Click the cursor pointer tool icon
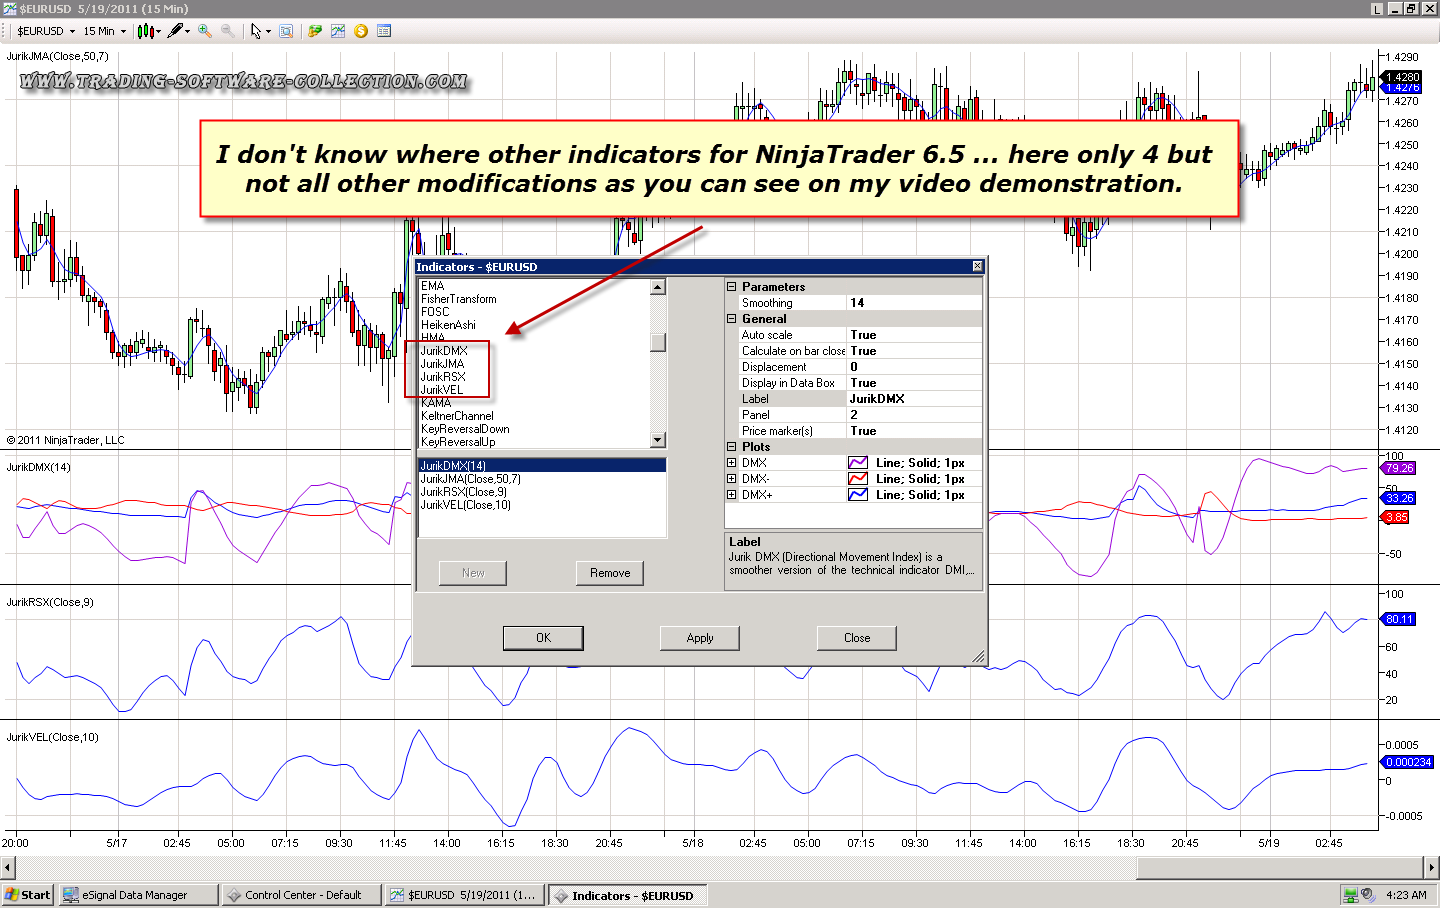The height and width of the screenshot is (908, 1440). coord(256,31)
